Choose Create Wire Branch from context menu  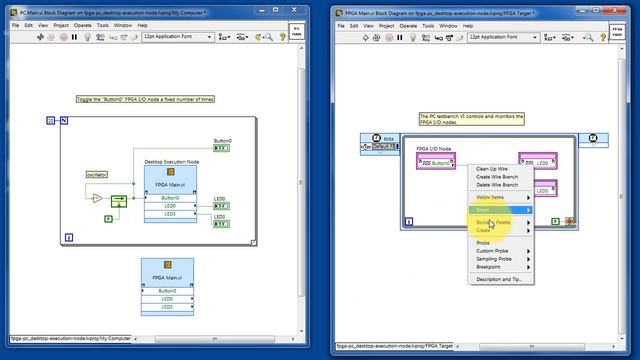click(501, 177)
